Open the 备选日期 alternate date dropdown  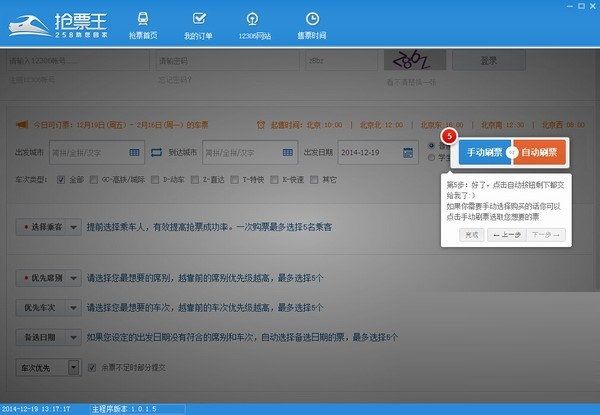pos(49,337)
